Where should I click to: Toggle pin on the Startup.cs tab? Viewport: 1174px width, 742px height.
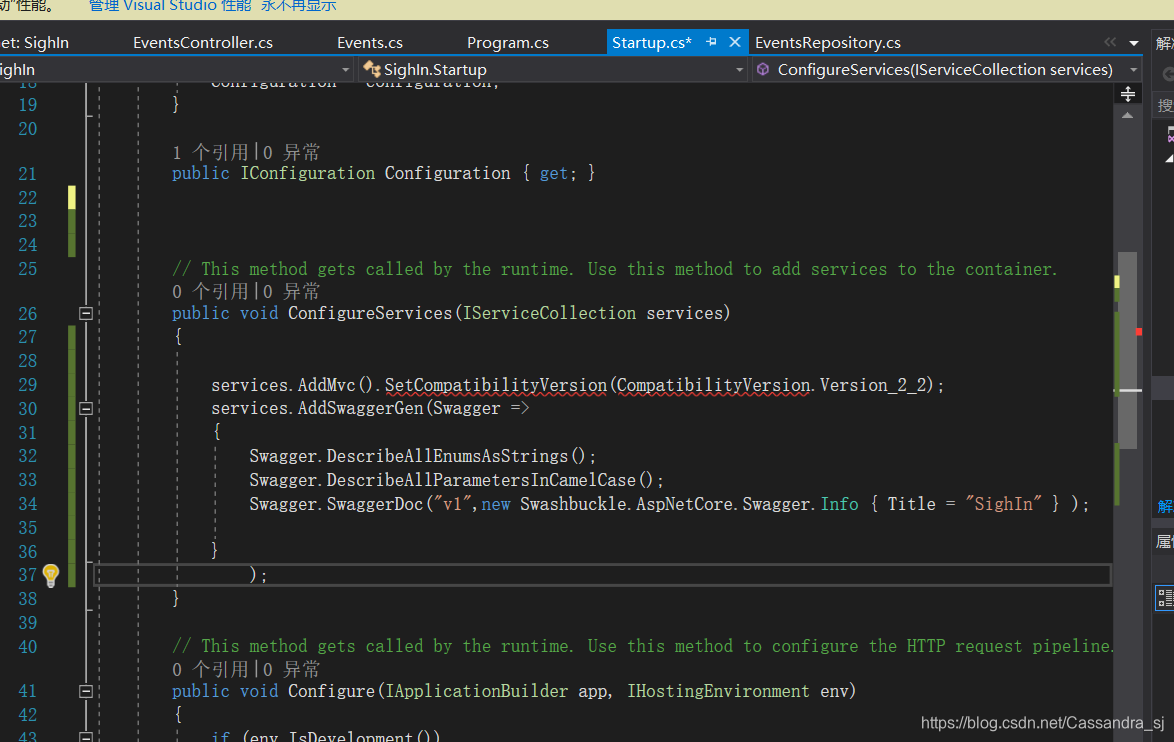coord(711,42)
